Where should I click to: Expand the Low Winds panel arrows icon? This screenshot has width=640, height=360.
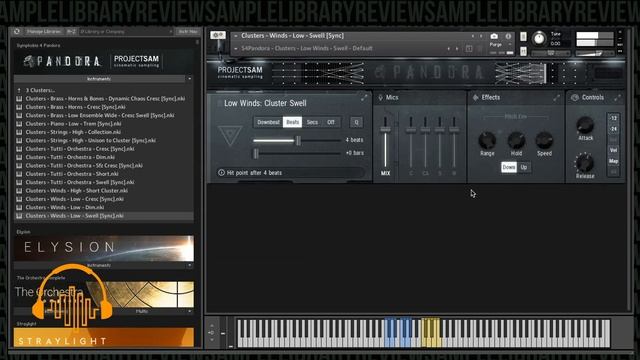point(364,98)
